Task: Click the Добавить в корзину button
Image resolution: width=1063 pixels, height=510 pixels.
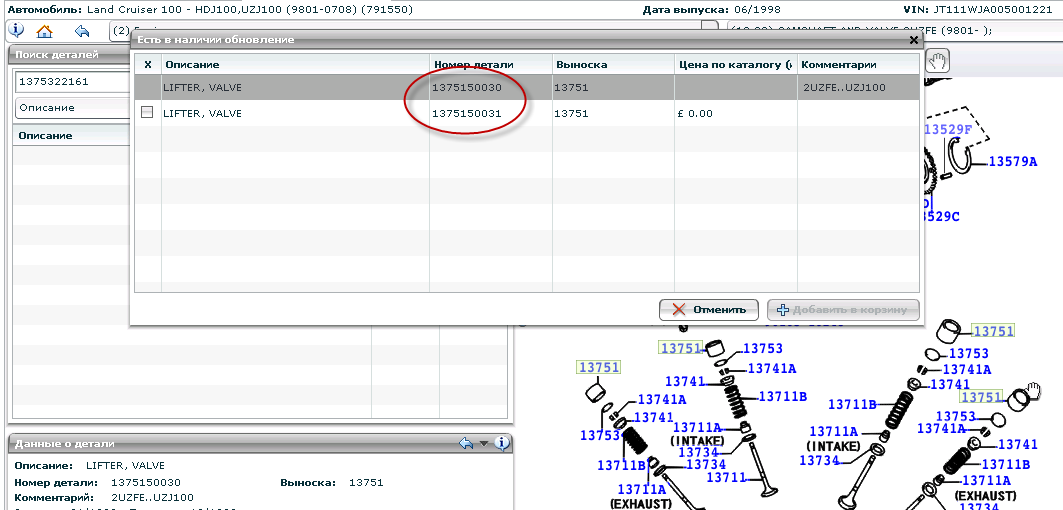Action: 843,309
